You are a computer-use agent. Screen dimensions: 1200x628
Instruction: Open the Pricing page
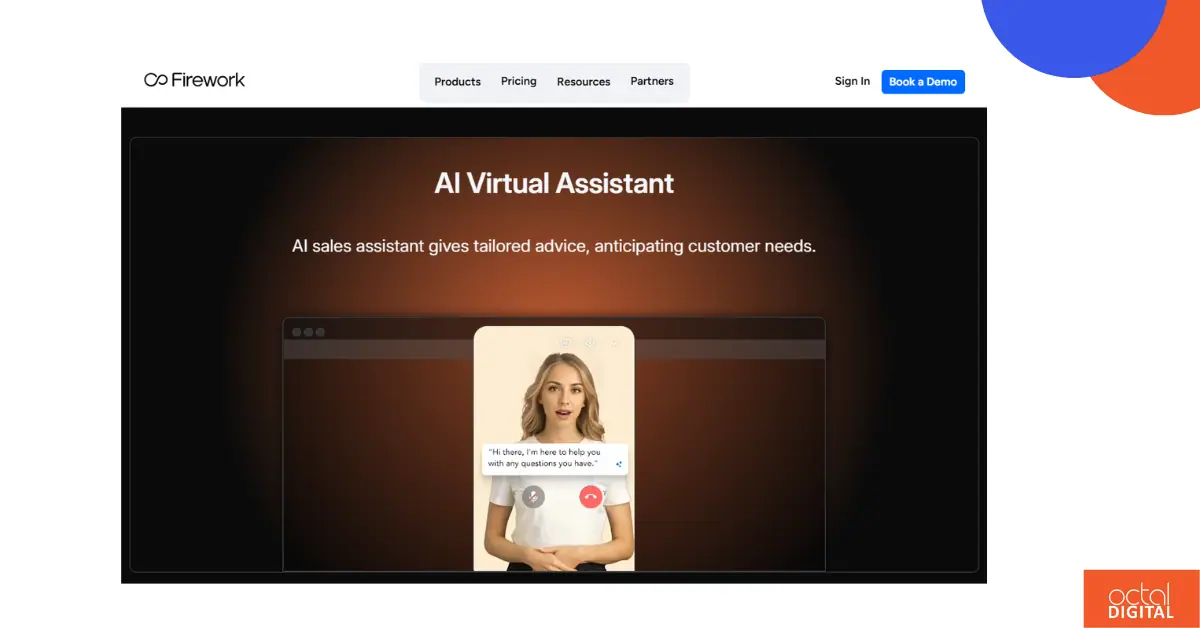tap(519, 82)
